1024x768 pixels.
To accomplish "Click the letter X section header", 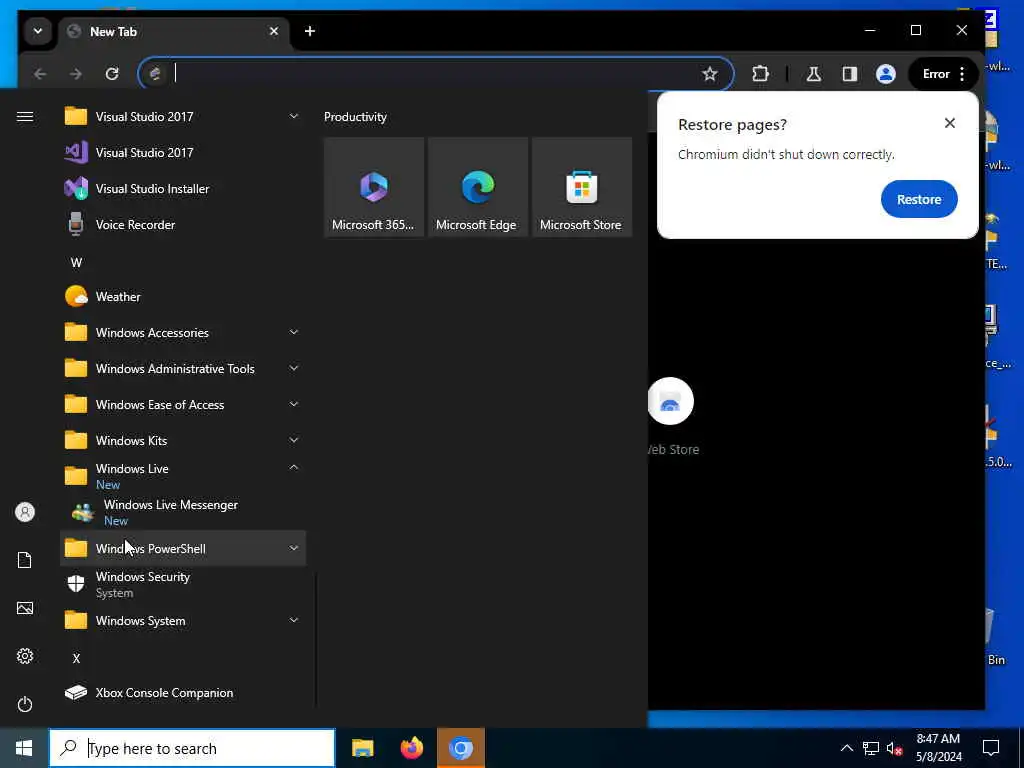I will click(76, 658).
